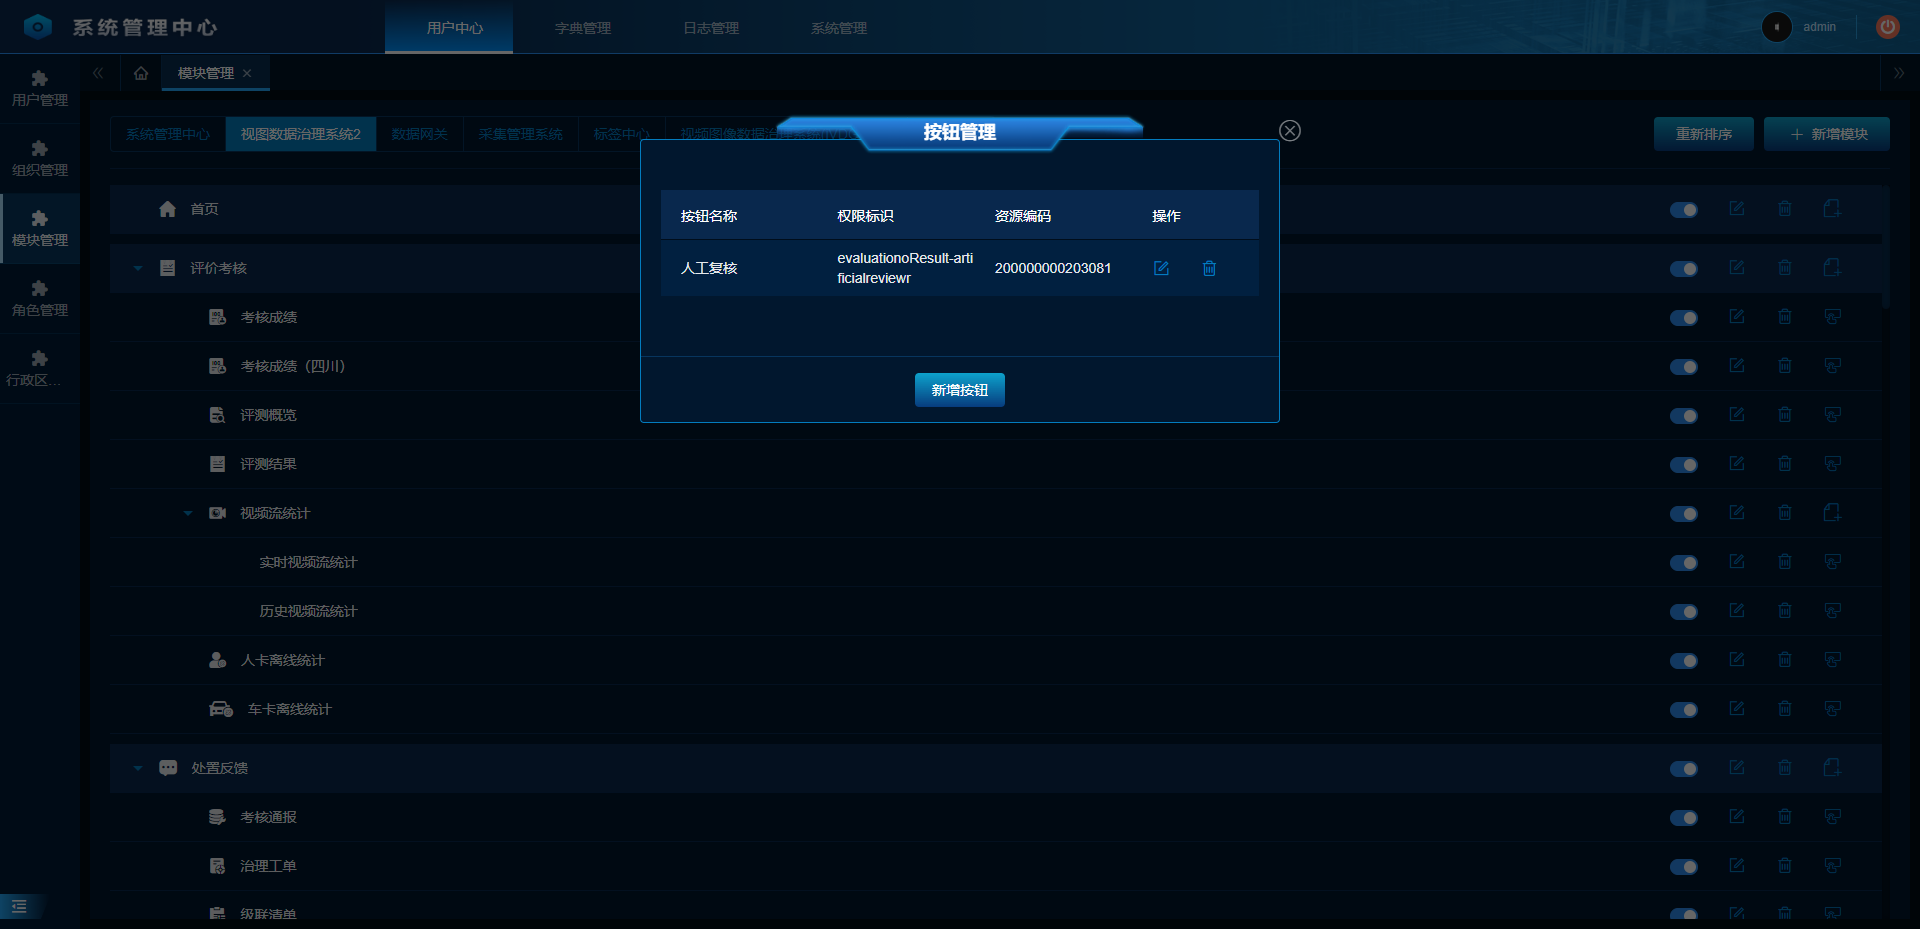Open 模块管理 in sidebar
This screenshot has width=1920, height=929.
click(x=40, y=229)
